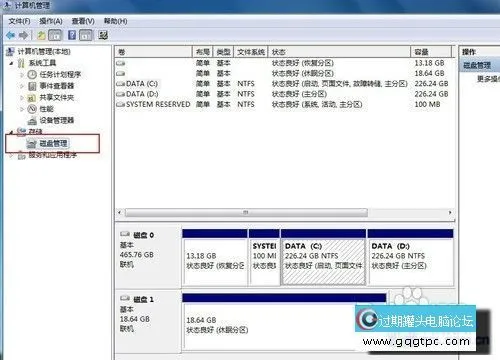Sort by the 状态 column header
This screenshot has height=360, width=500.
pyautogui.click(x=339, y=52)
